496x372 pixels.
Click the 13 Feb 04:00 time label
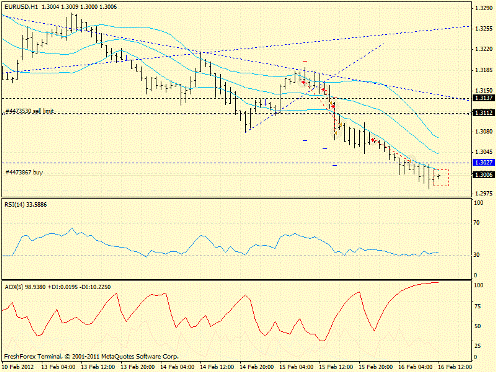pyautogui.click(x=58, y=367)
